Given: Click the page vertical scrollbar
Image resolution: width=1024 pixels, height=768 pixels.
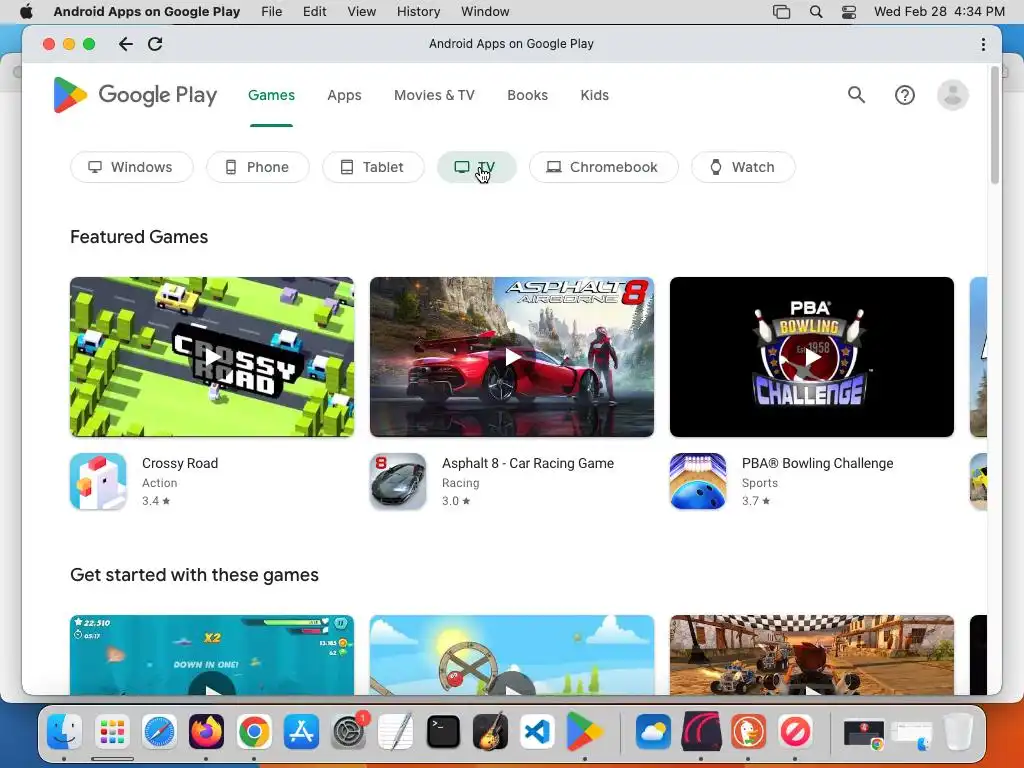Looking at the screenshot, I should 995,125.
